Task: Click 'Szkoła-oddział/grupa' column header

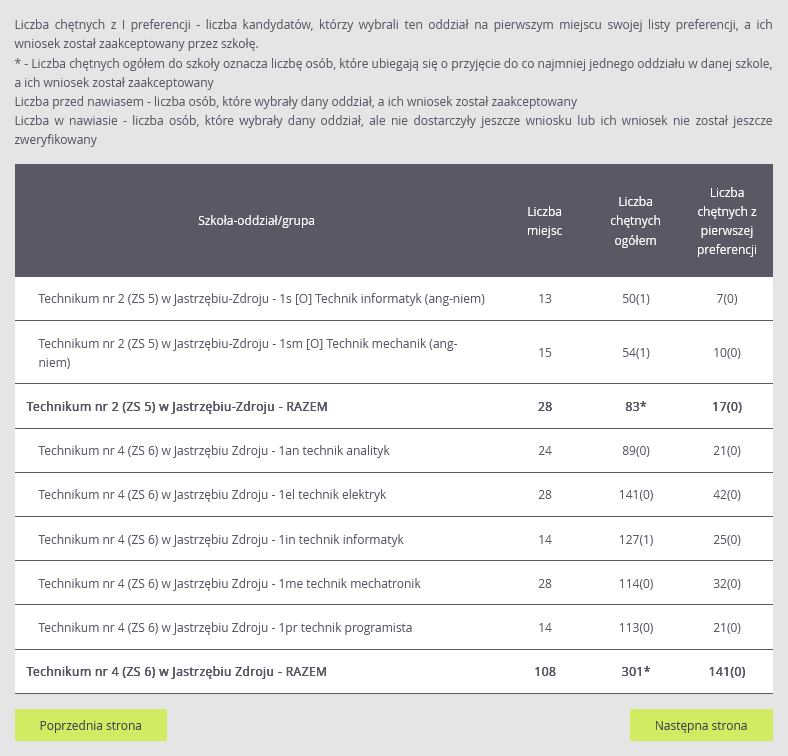Action: [x=256, y=220]
